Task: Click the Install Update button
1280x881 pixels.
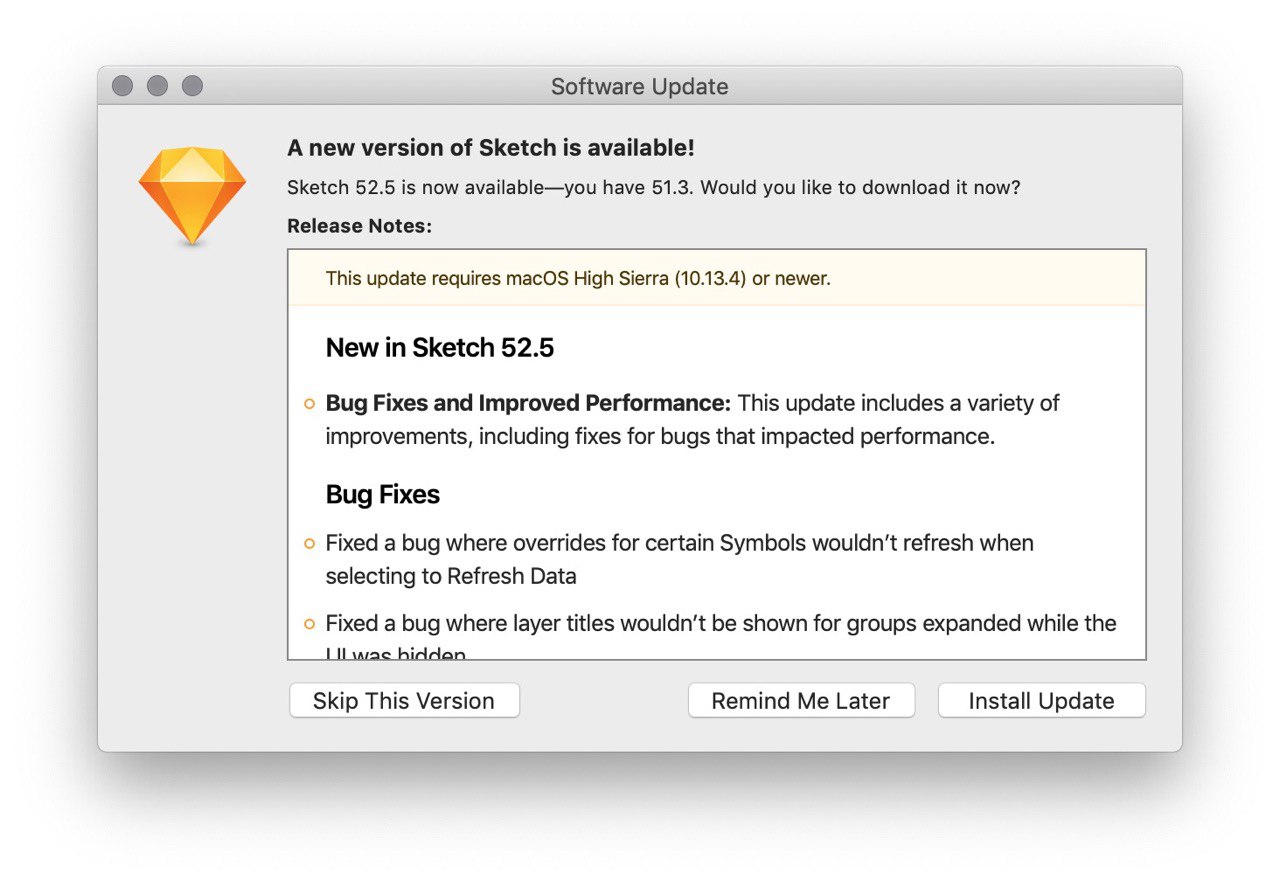Action: (1041, 701)
